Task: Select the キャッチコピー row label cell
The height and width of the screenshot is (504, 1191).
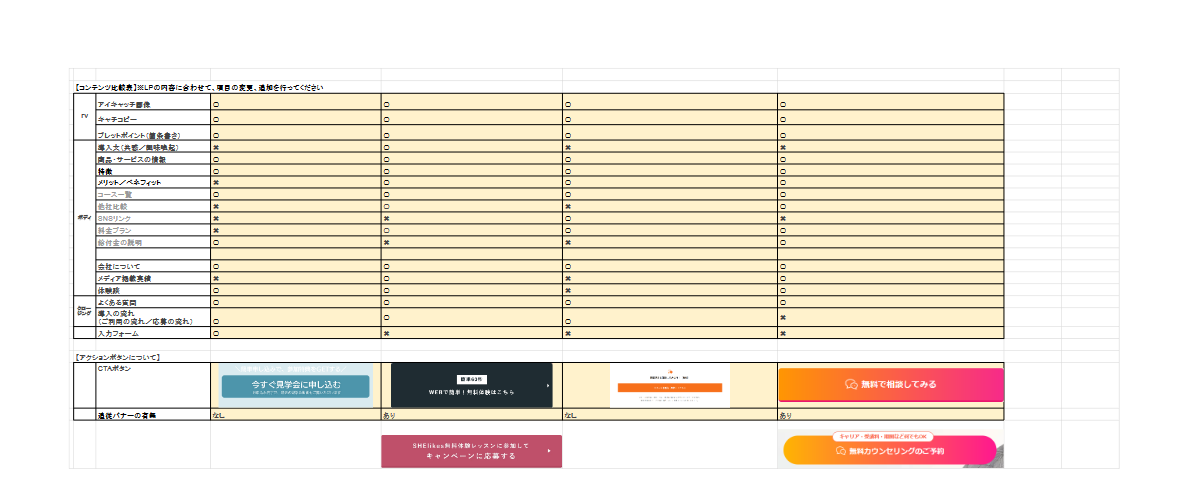Action: (x=152, y=119)
